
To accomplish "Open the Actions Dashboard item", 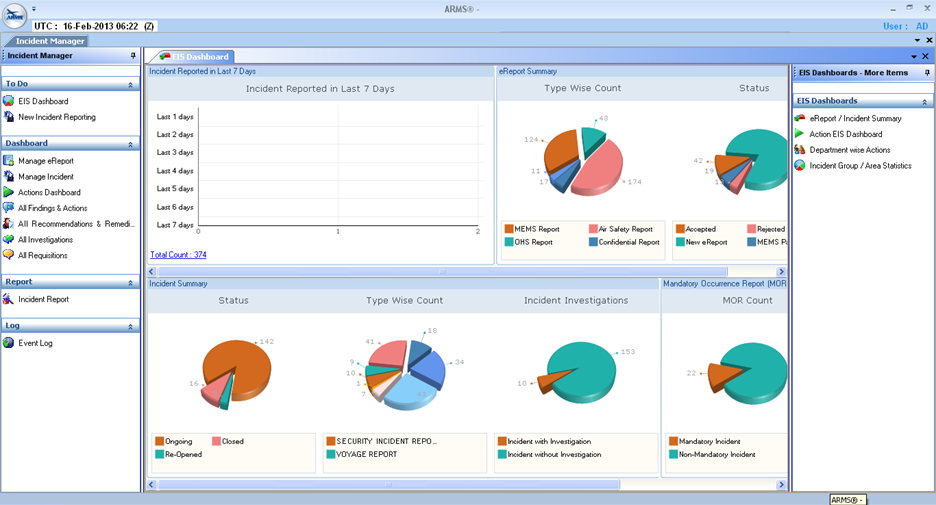I will coord(48,192).
